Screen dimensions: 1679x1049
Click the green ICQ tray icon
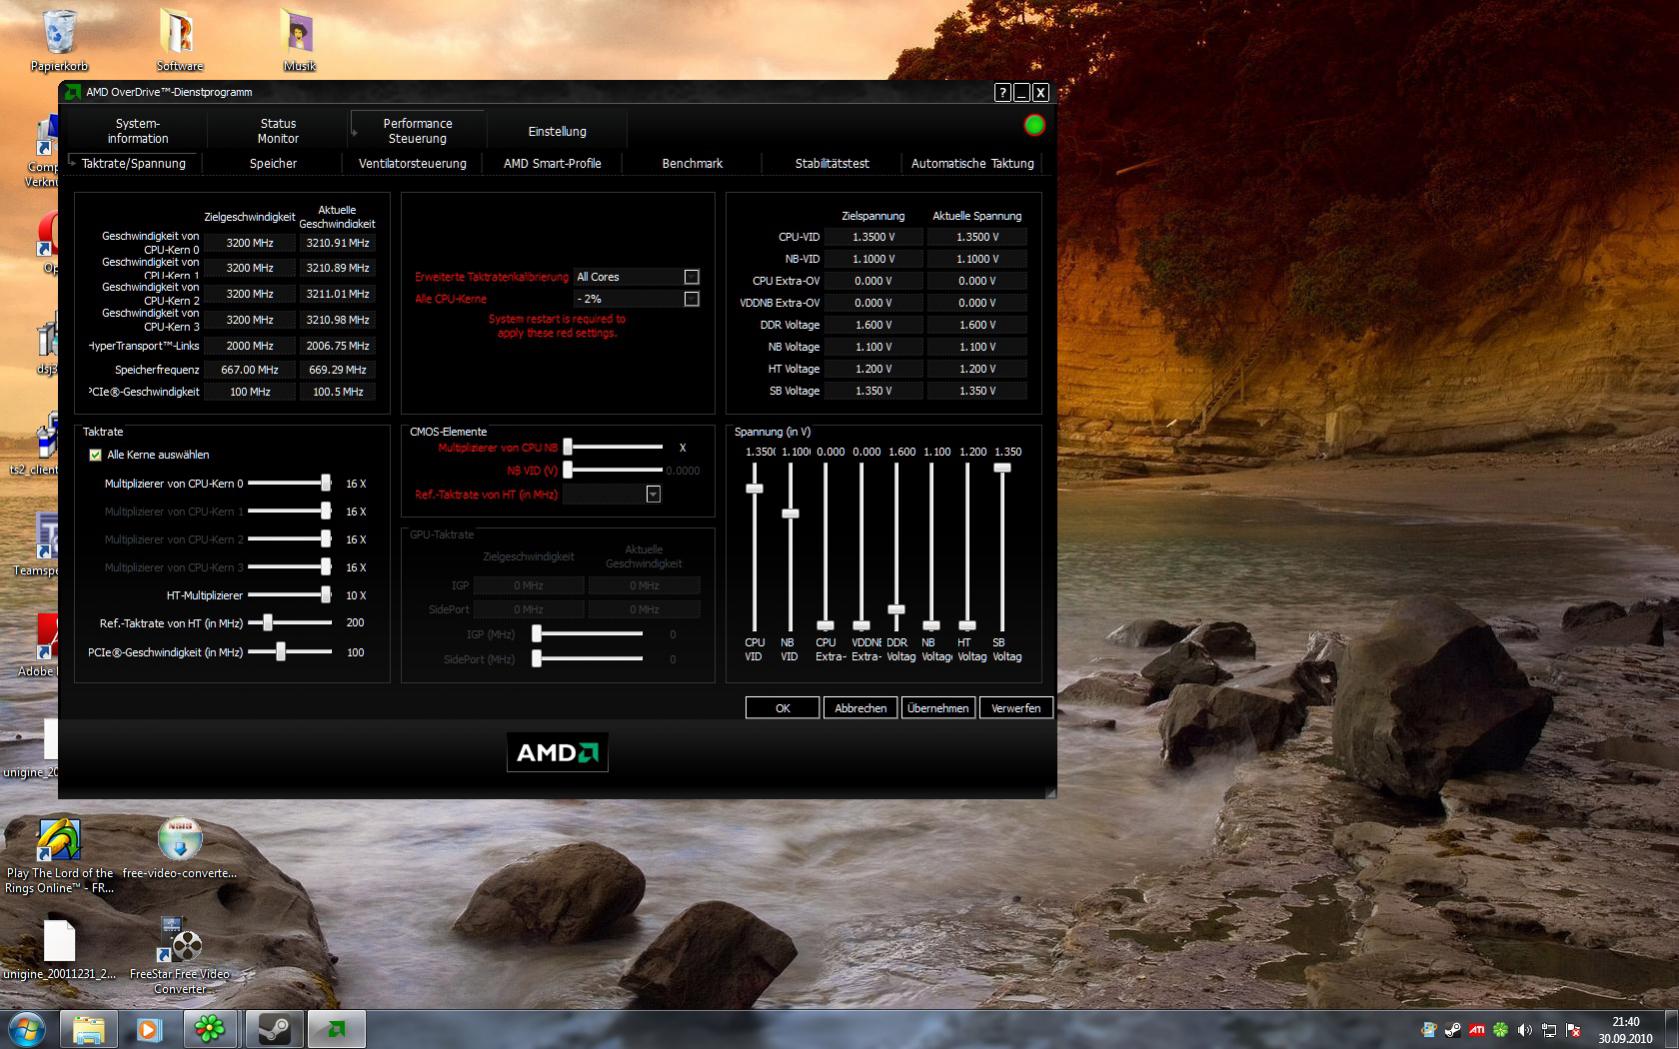[1500, 1030]
